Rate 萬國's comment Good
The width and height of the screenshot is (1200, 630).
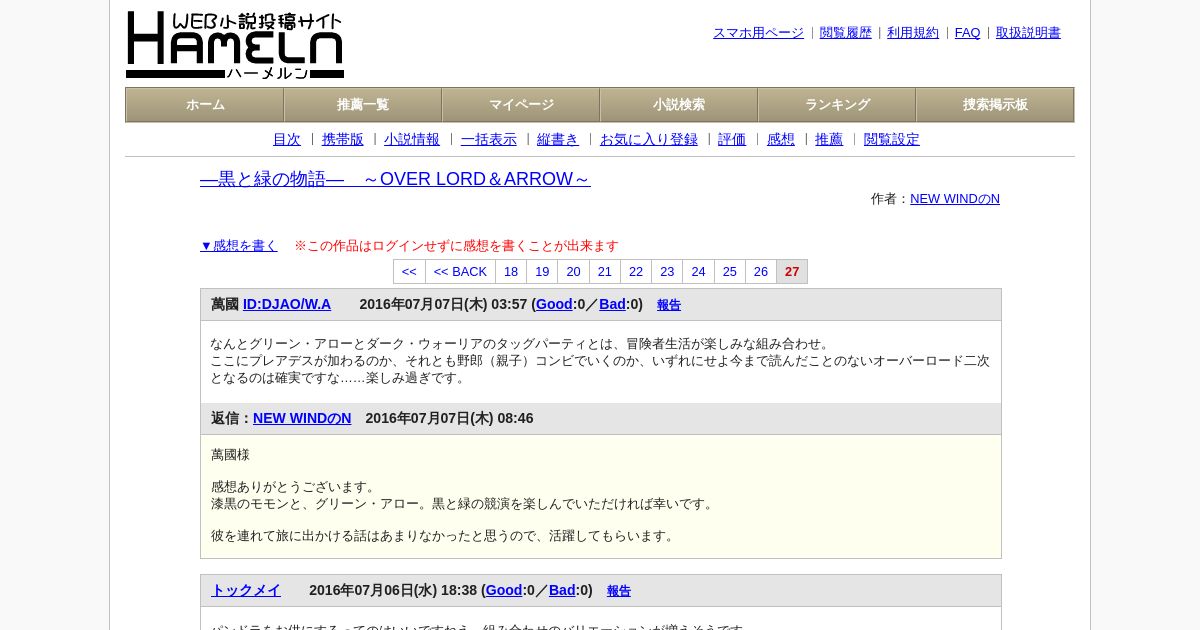554,304
